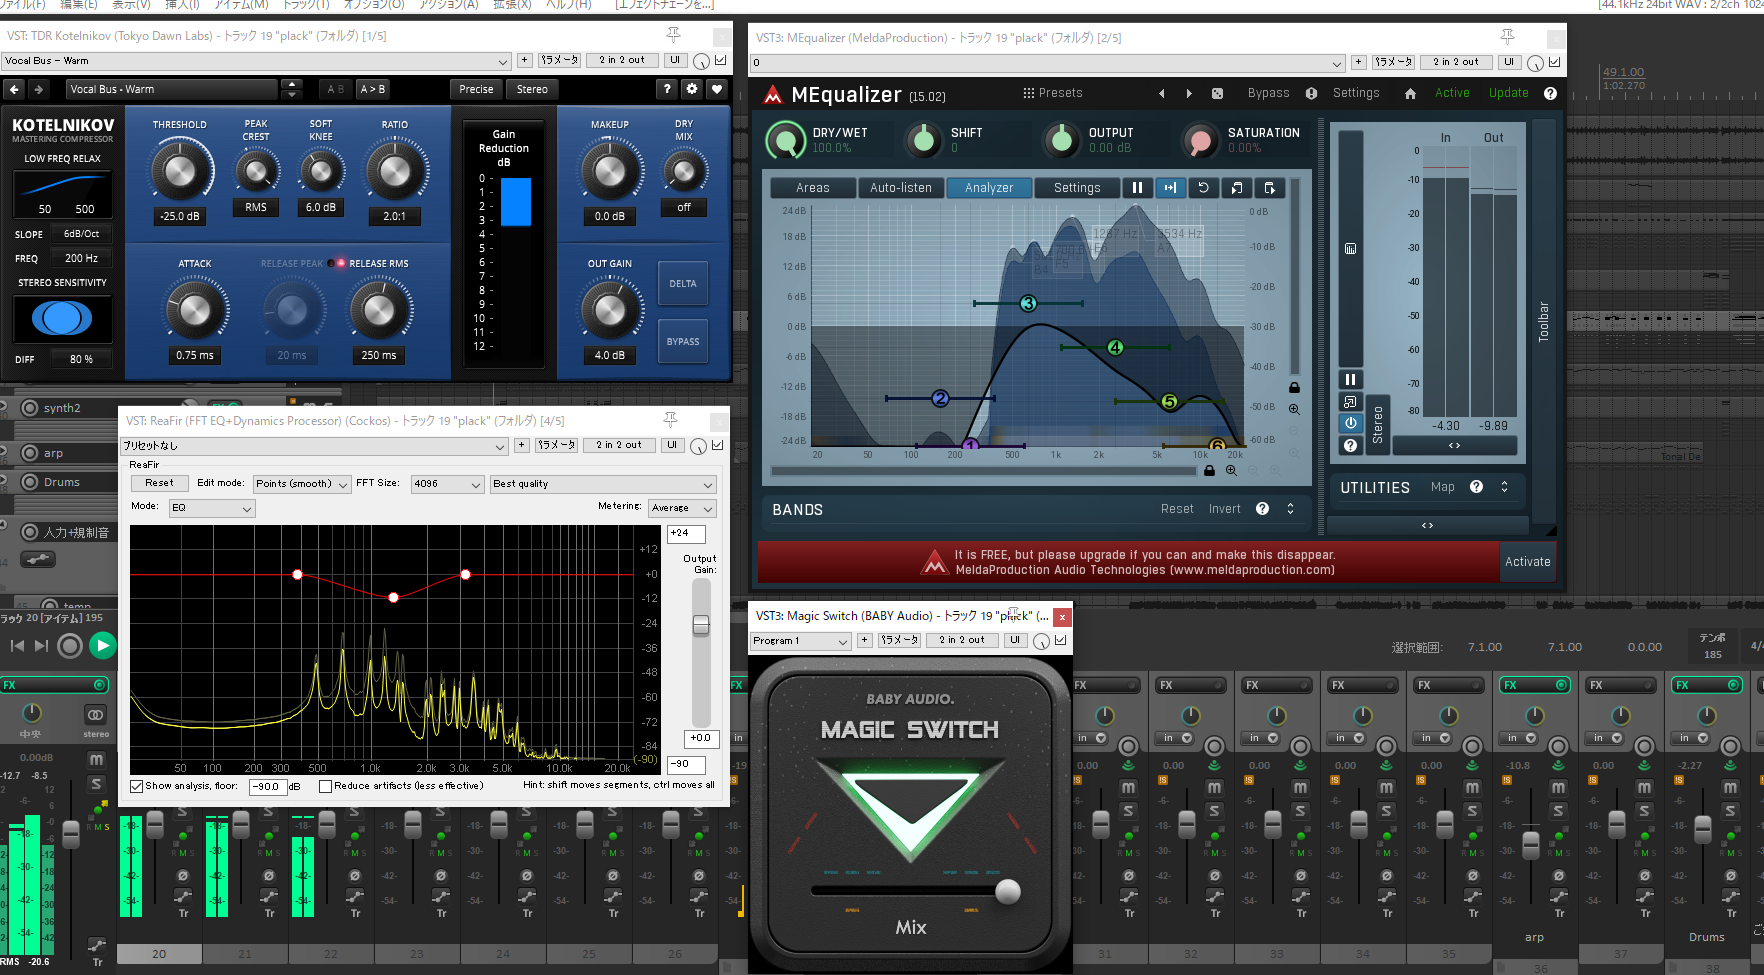Image resolution: width=1764 pixels, height=975 pixels.
Task: Toggle the Kotelnikov DELTA button
Action: coord(683,284)
